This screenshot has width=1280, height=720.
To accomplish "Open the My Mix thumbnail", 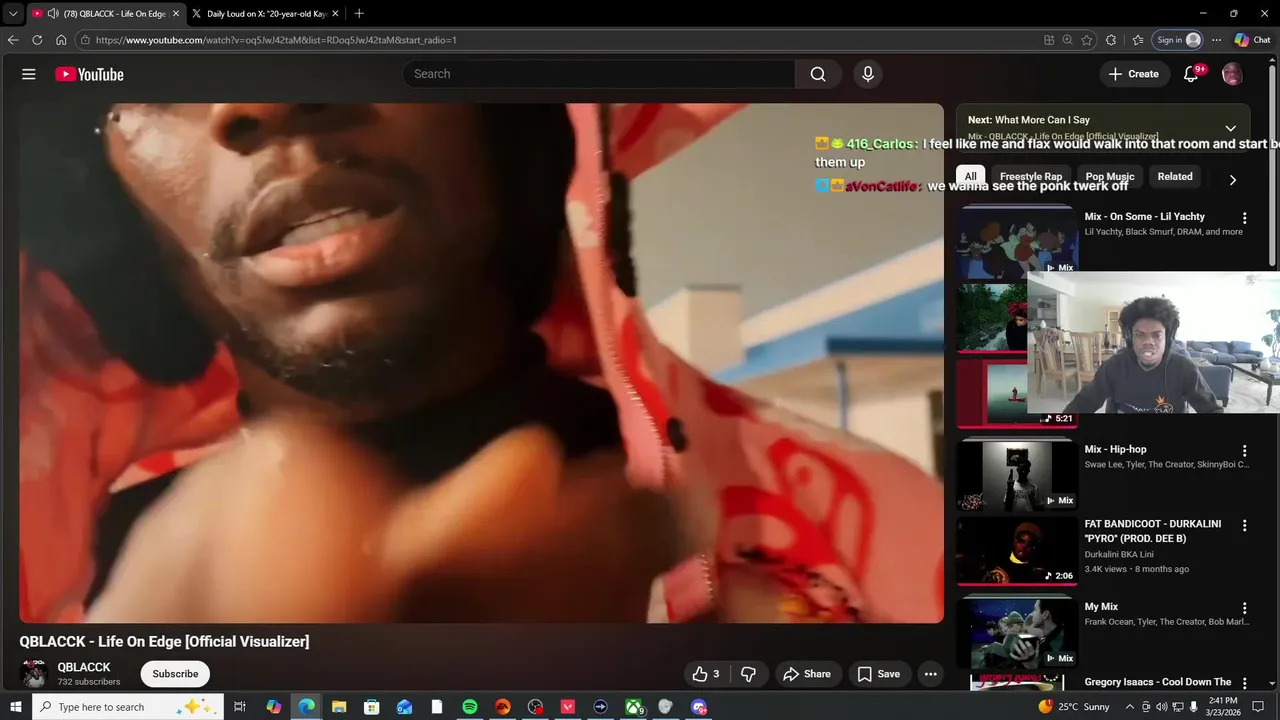I will [1016, 632].
